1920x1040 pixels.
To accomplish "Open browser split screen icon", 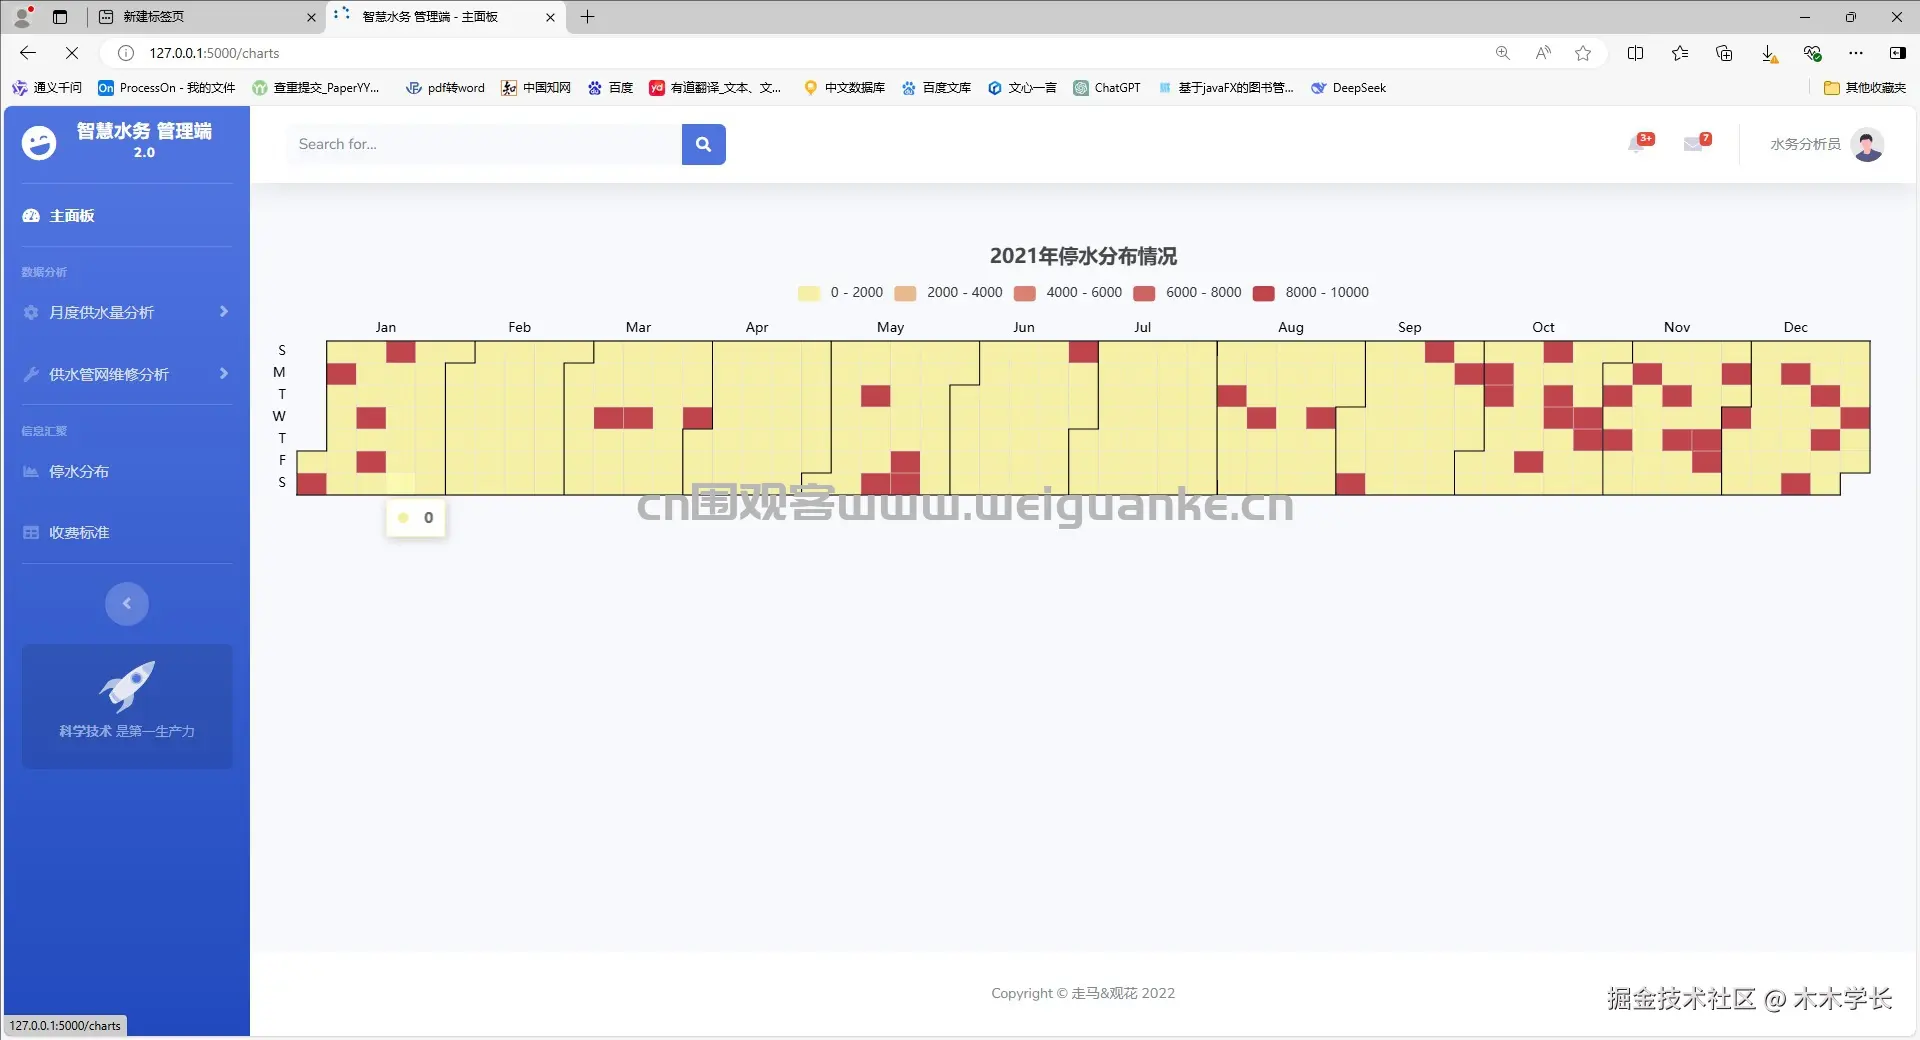I will pos(1636,53).
